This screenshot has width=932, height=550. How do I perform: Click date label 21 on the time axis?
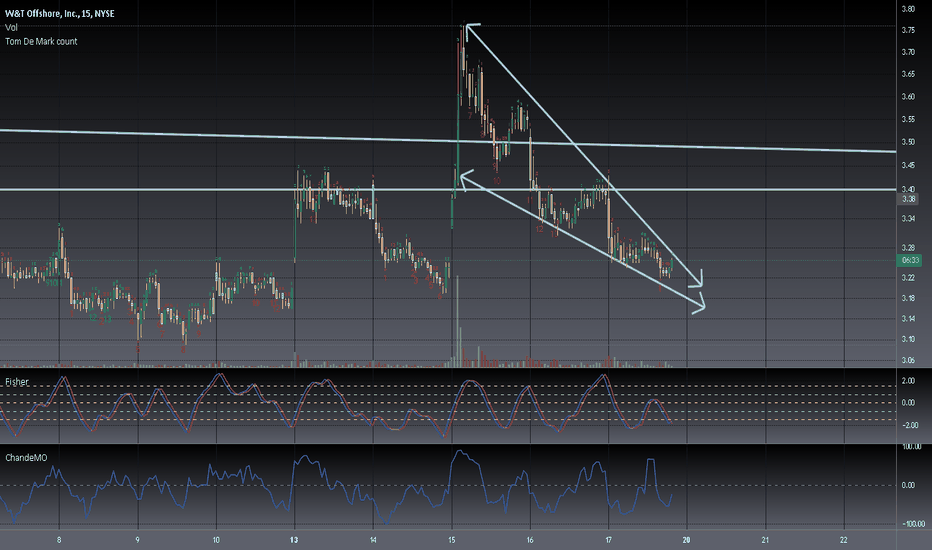[x=765, y=540]
